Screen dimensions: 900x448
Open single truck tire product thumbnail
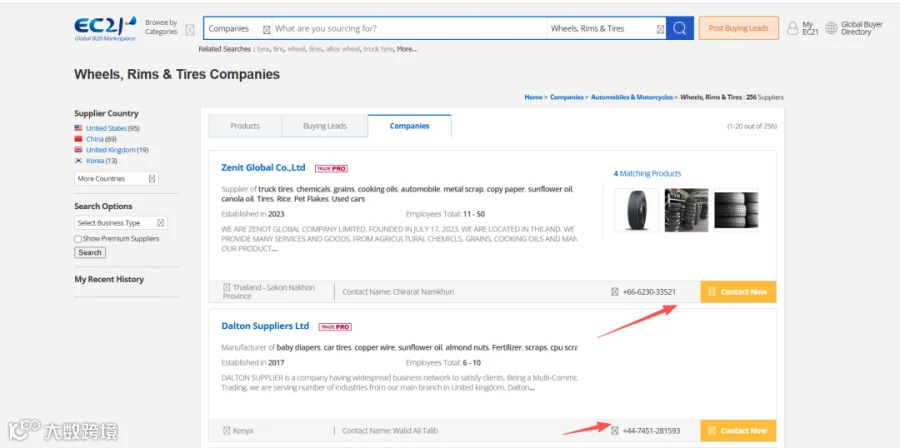[637, 211]
